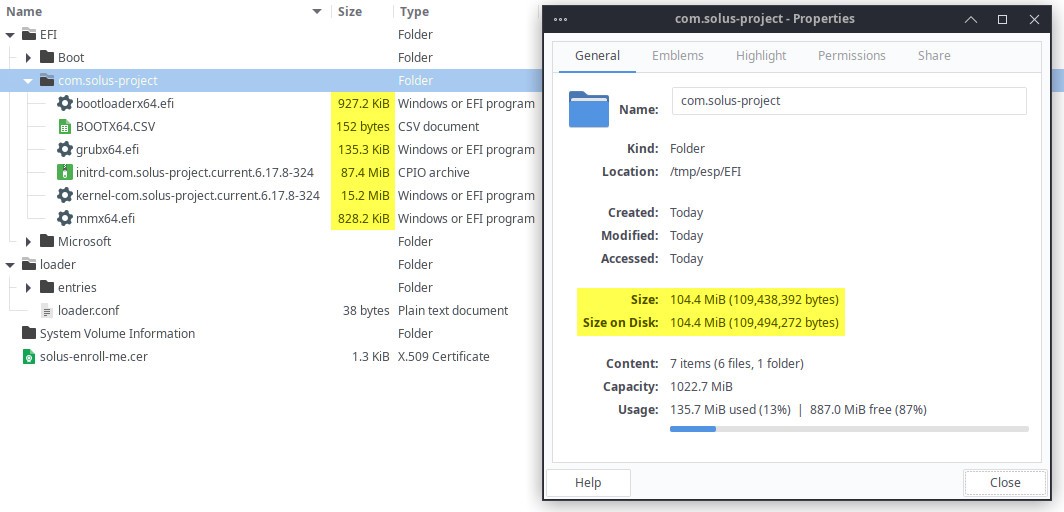
Task: Click the 1022.7 MiB capacity value
Action: [x=701, y=387]
